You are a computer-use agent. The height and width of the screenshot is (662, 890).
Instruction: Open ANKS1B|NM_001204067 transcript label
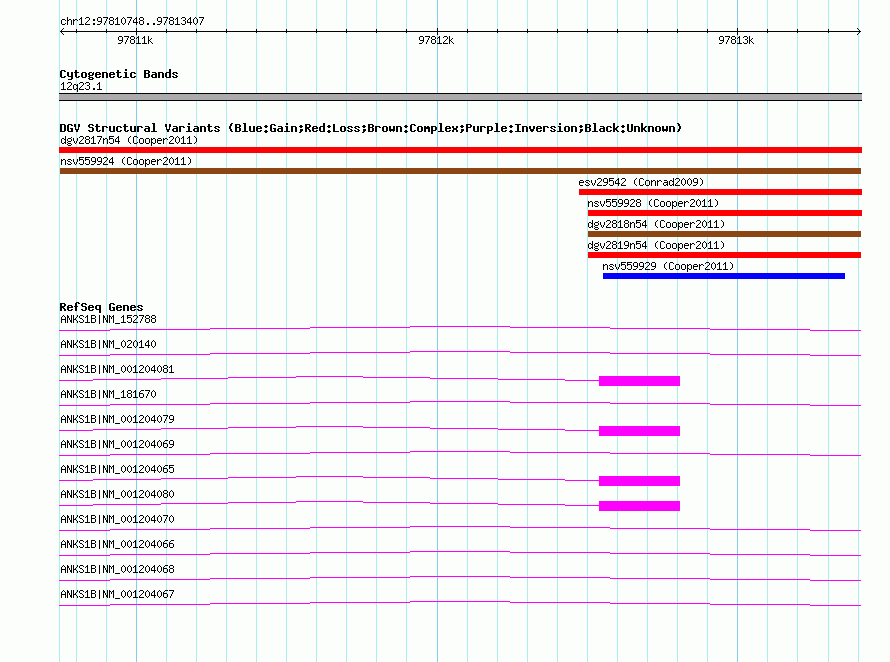point(117,594)
